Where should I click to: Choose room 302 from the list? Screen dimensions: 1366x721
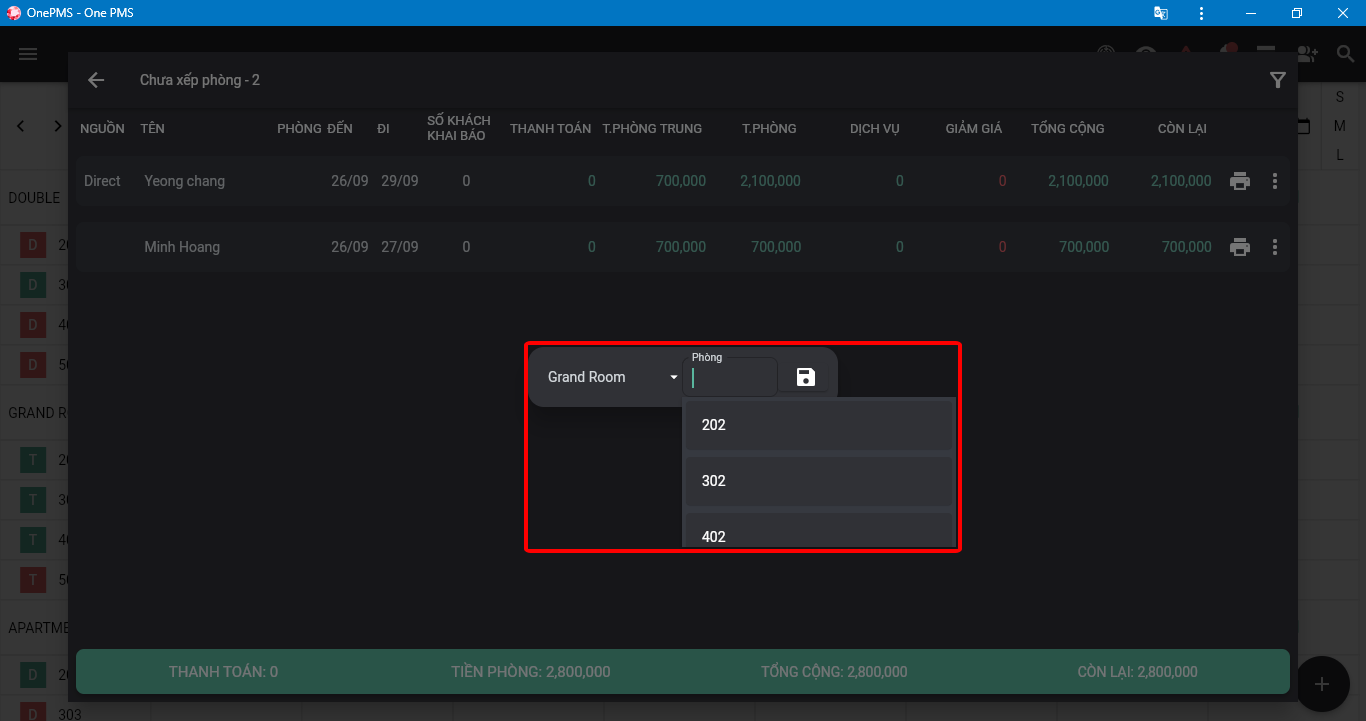pos(819,481)
